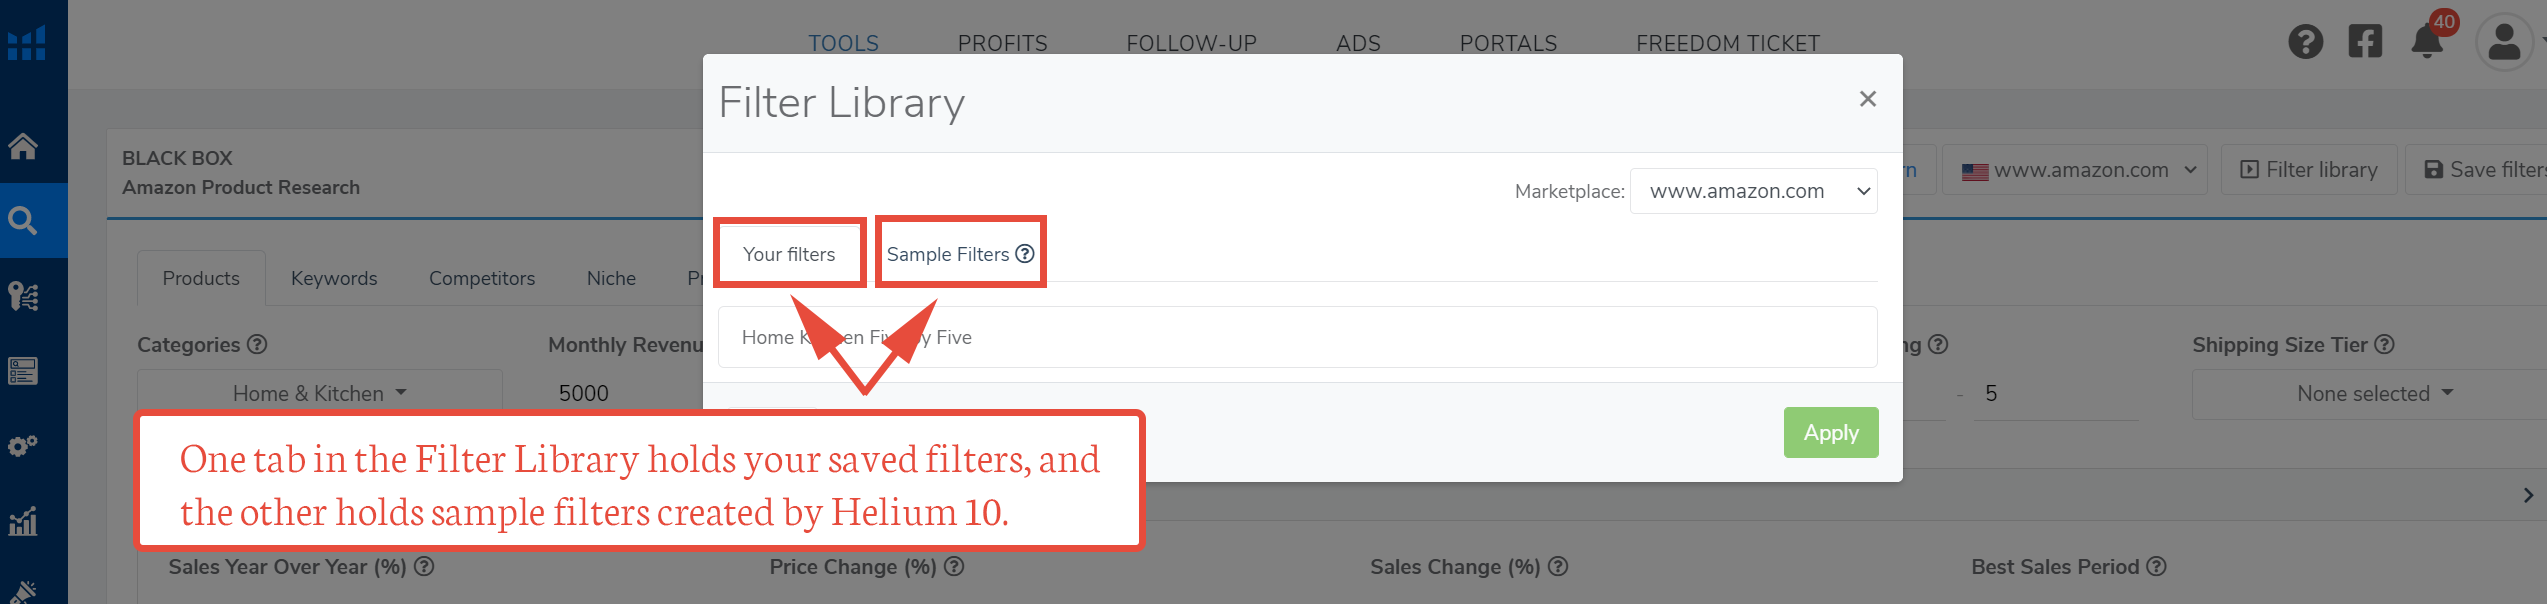
Task: Switch to the Sample Filters tab
Action: (x=947, y=254)
